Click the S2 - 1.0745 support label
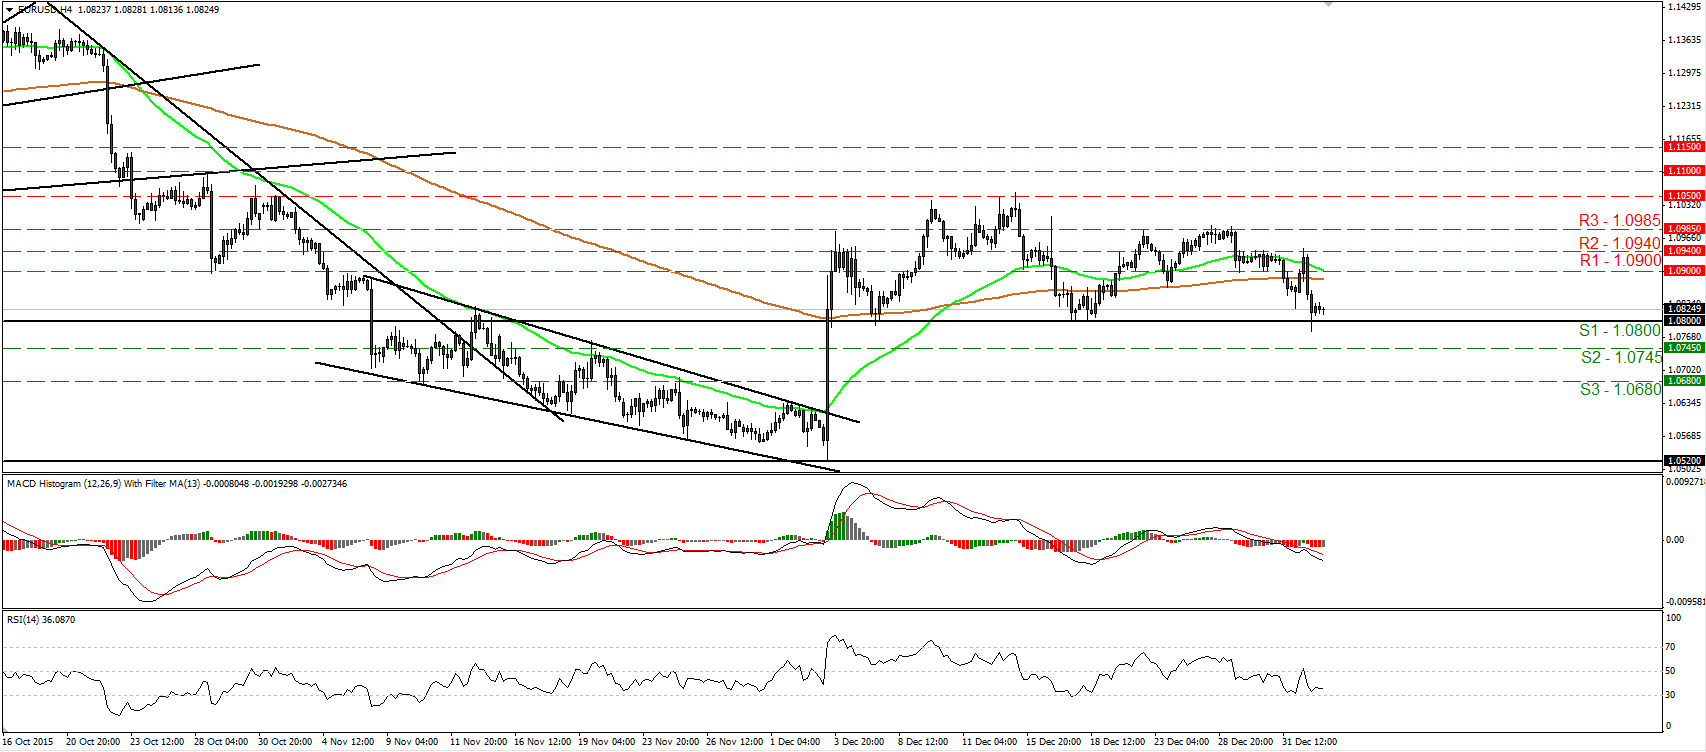Screen dimensions: 1706x752 click(1621, 357)
